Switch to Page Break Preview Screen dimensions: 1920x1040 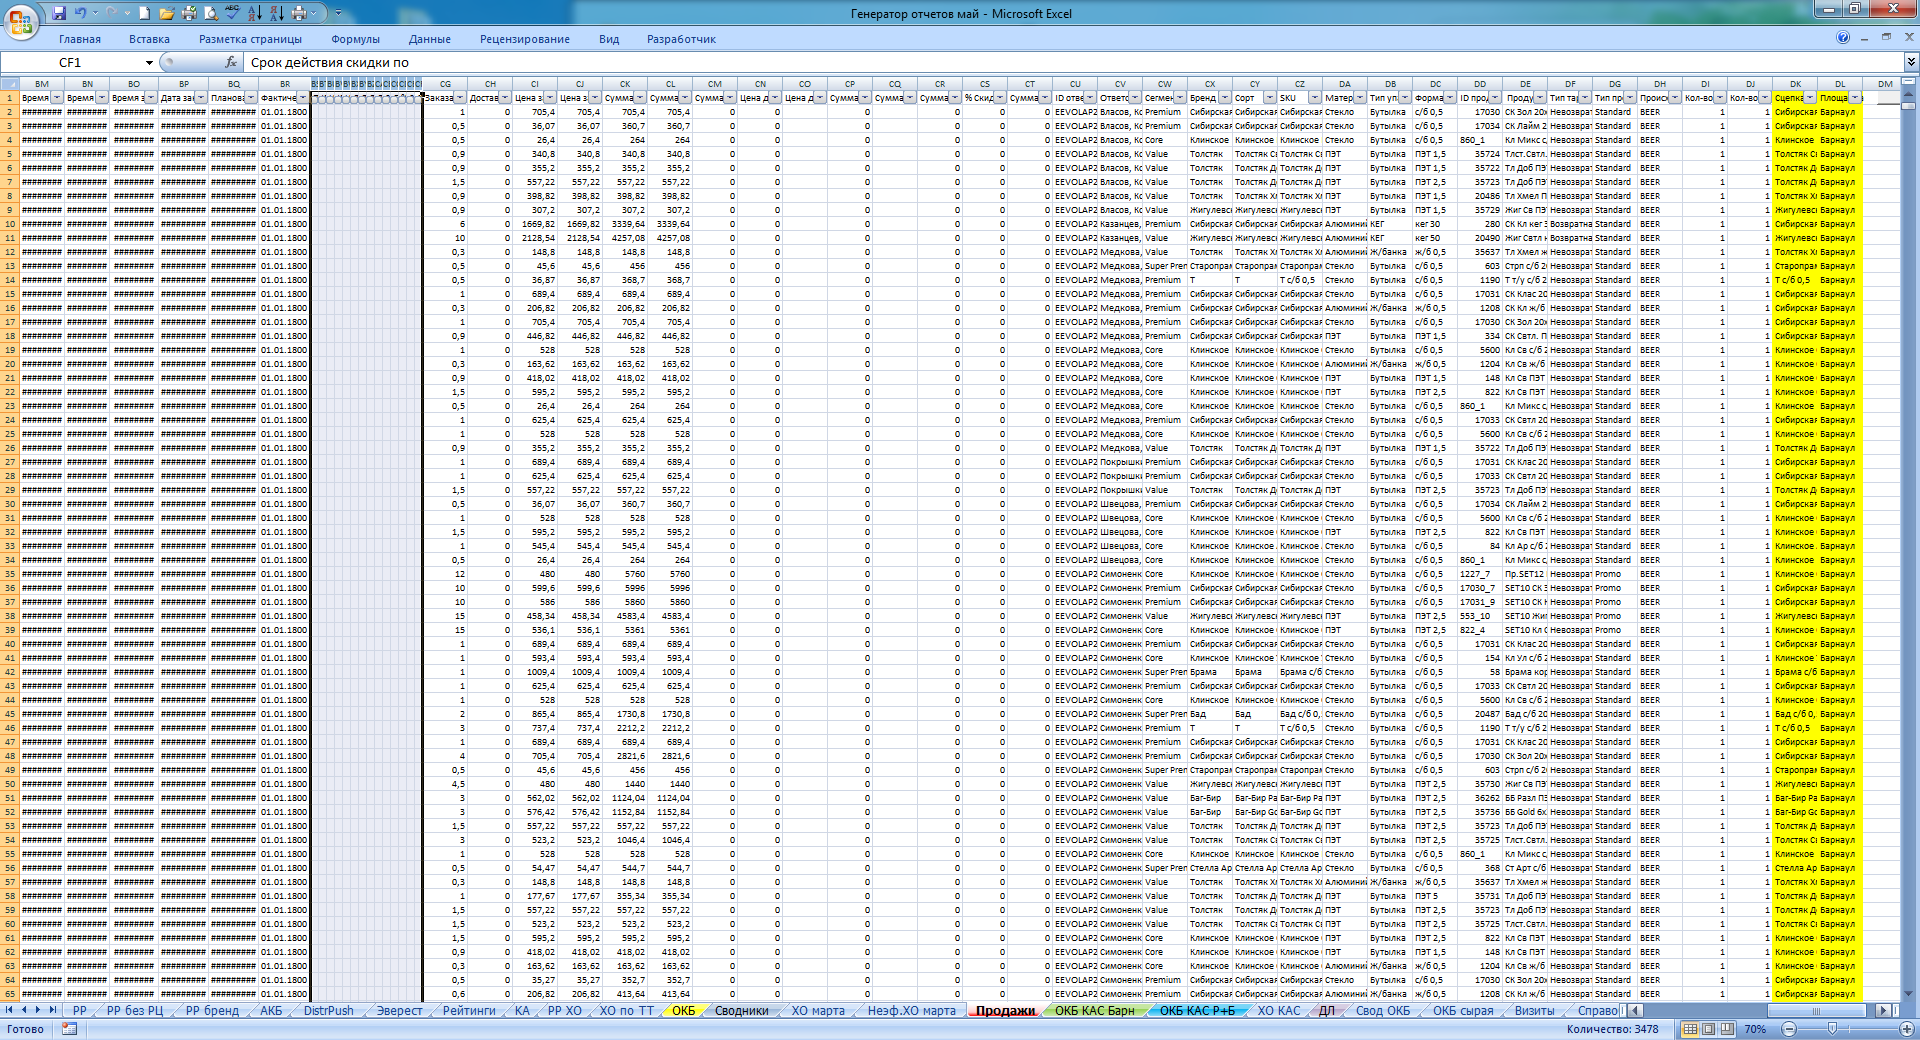[x=1727, y=1029]
